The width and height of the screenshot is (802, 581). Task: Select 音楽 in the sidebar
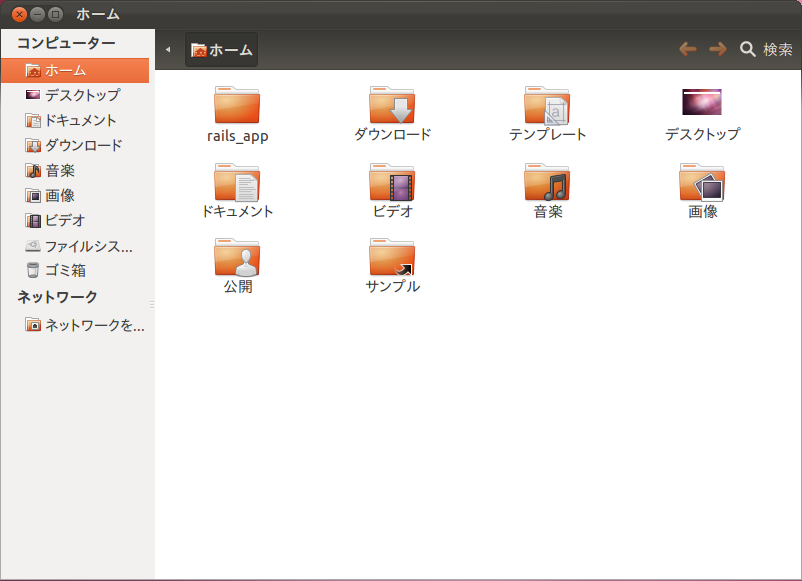pos(75,170)
